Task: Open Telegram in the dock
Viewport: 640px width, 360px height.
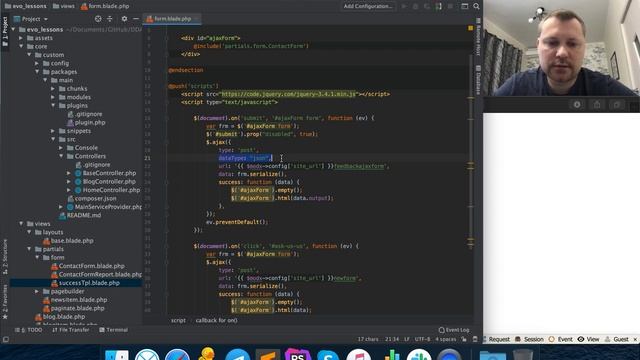Action: [237, 354]
